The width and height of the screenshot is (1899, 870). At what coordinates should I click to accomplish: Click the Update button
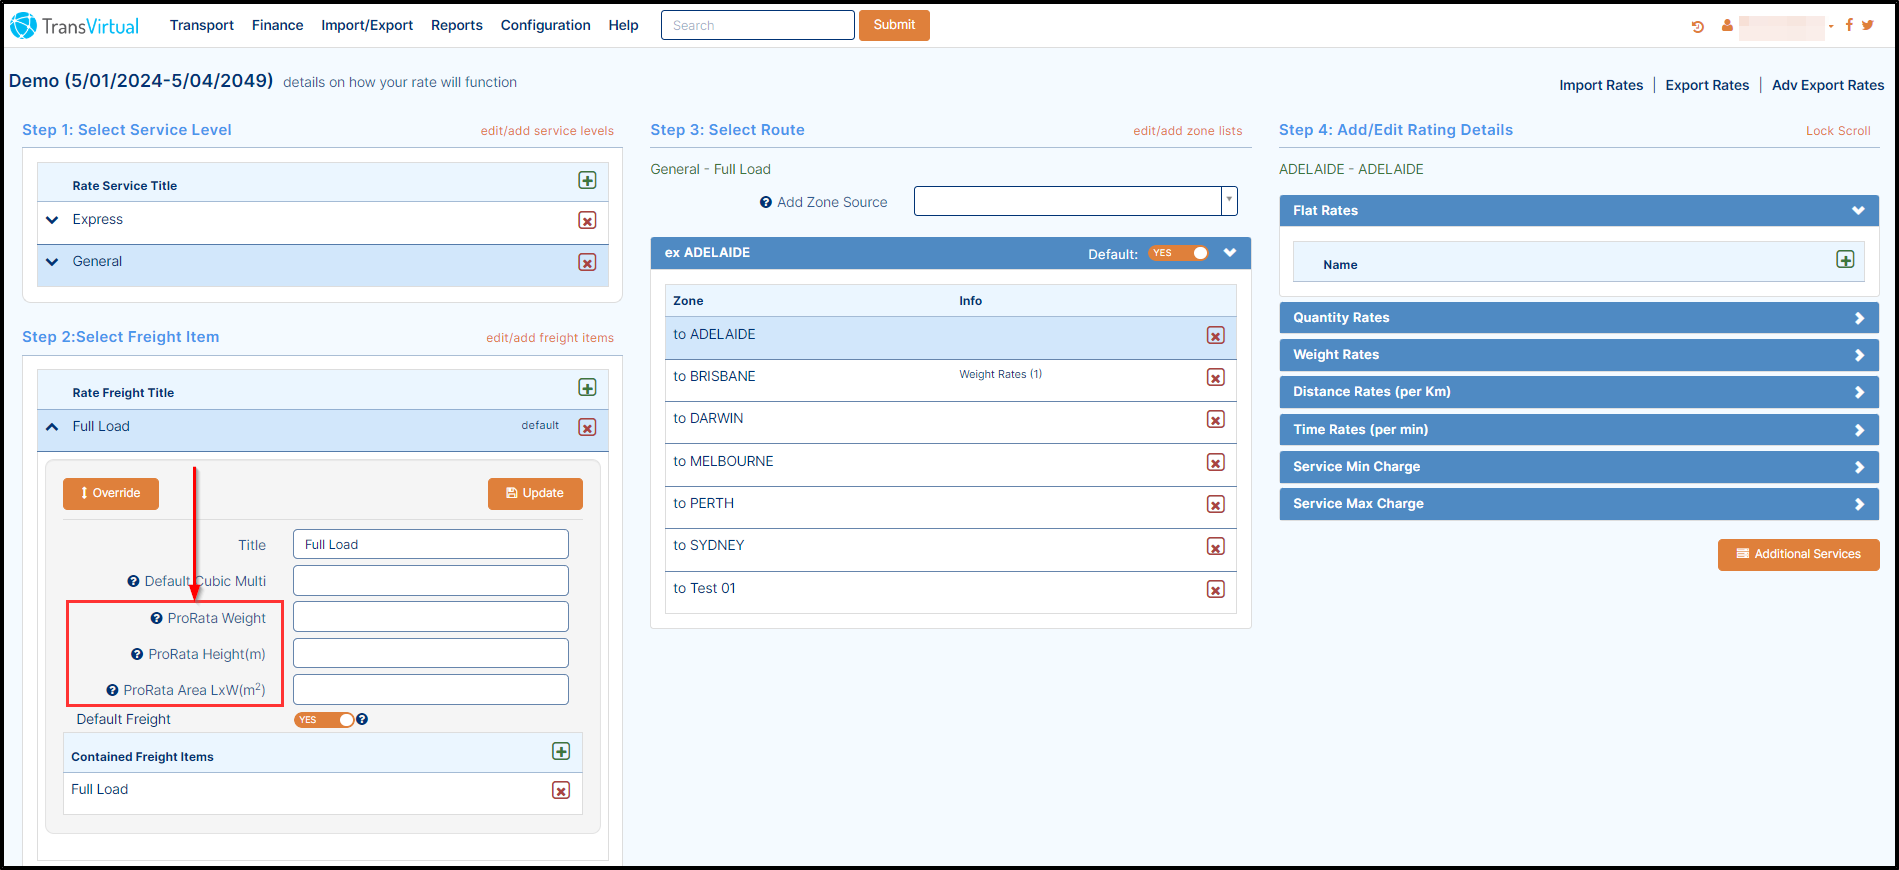tap(535, 493)
